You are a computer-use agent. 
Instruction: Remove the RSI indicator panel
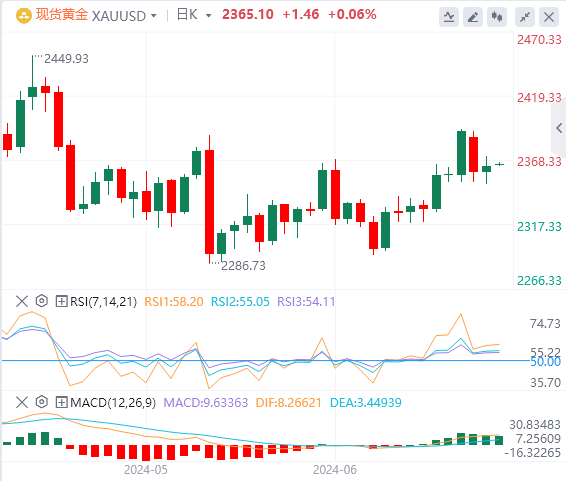(22, 301)
